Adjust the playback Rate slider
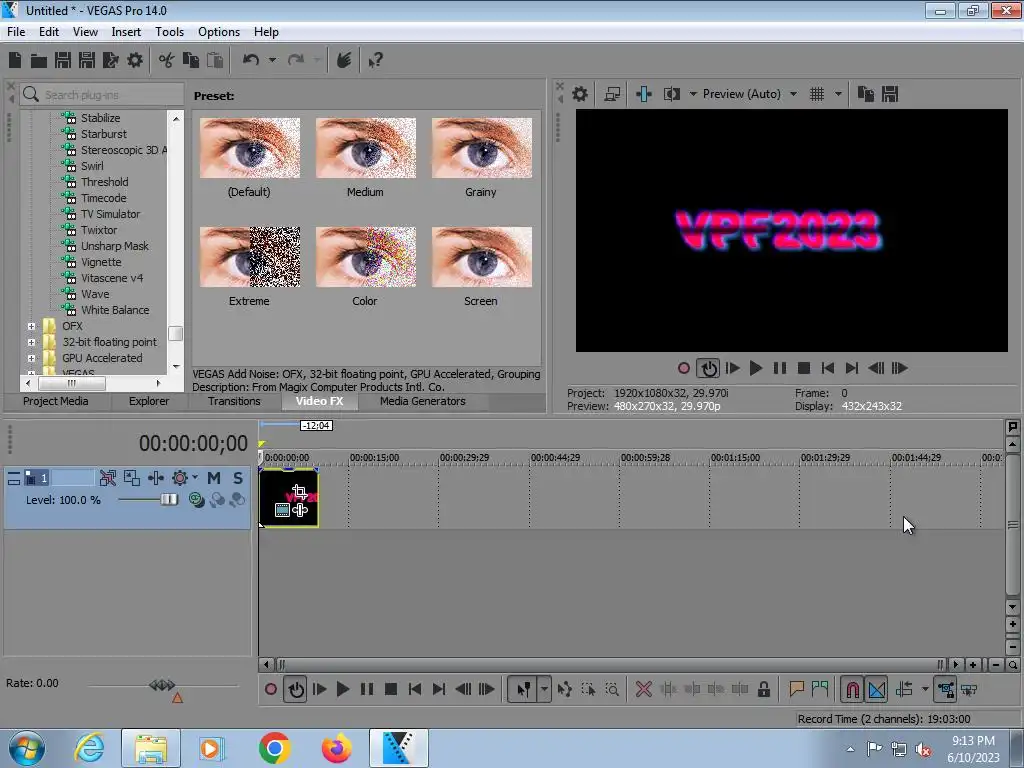Viewport: 1024px width, 768px height. click(x=162, y=684)
